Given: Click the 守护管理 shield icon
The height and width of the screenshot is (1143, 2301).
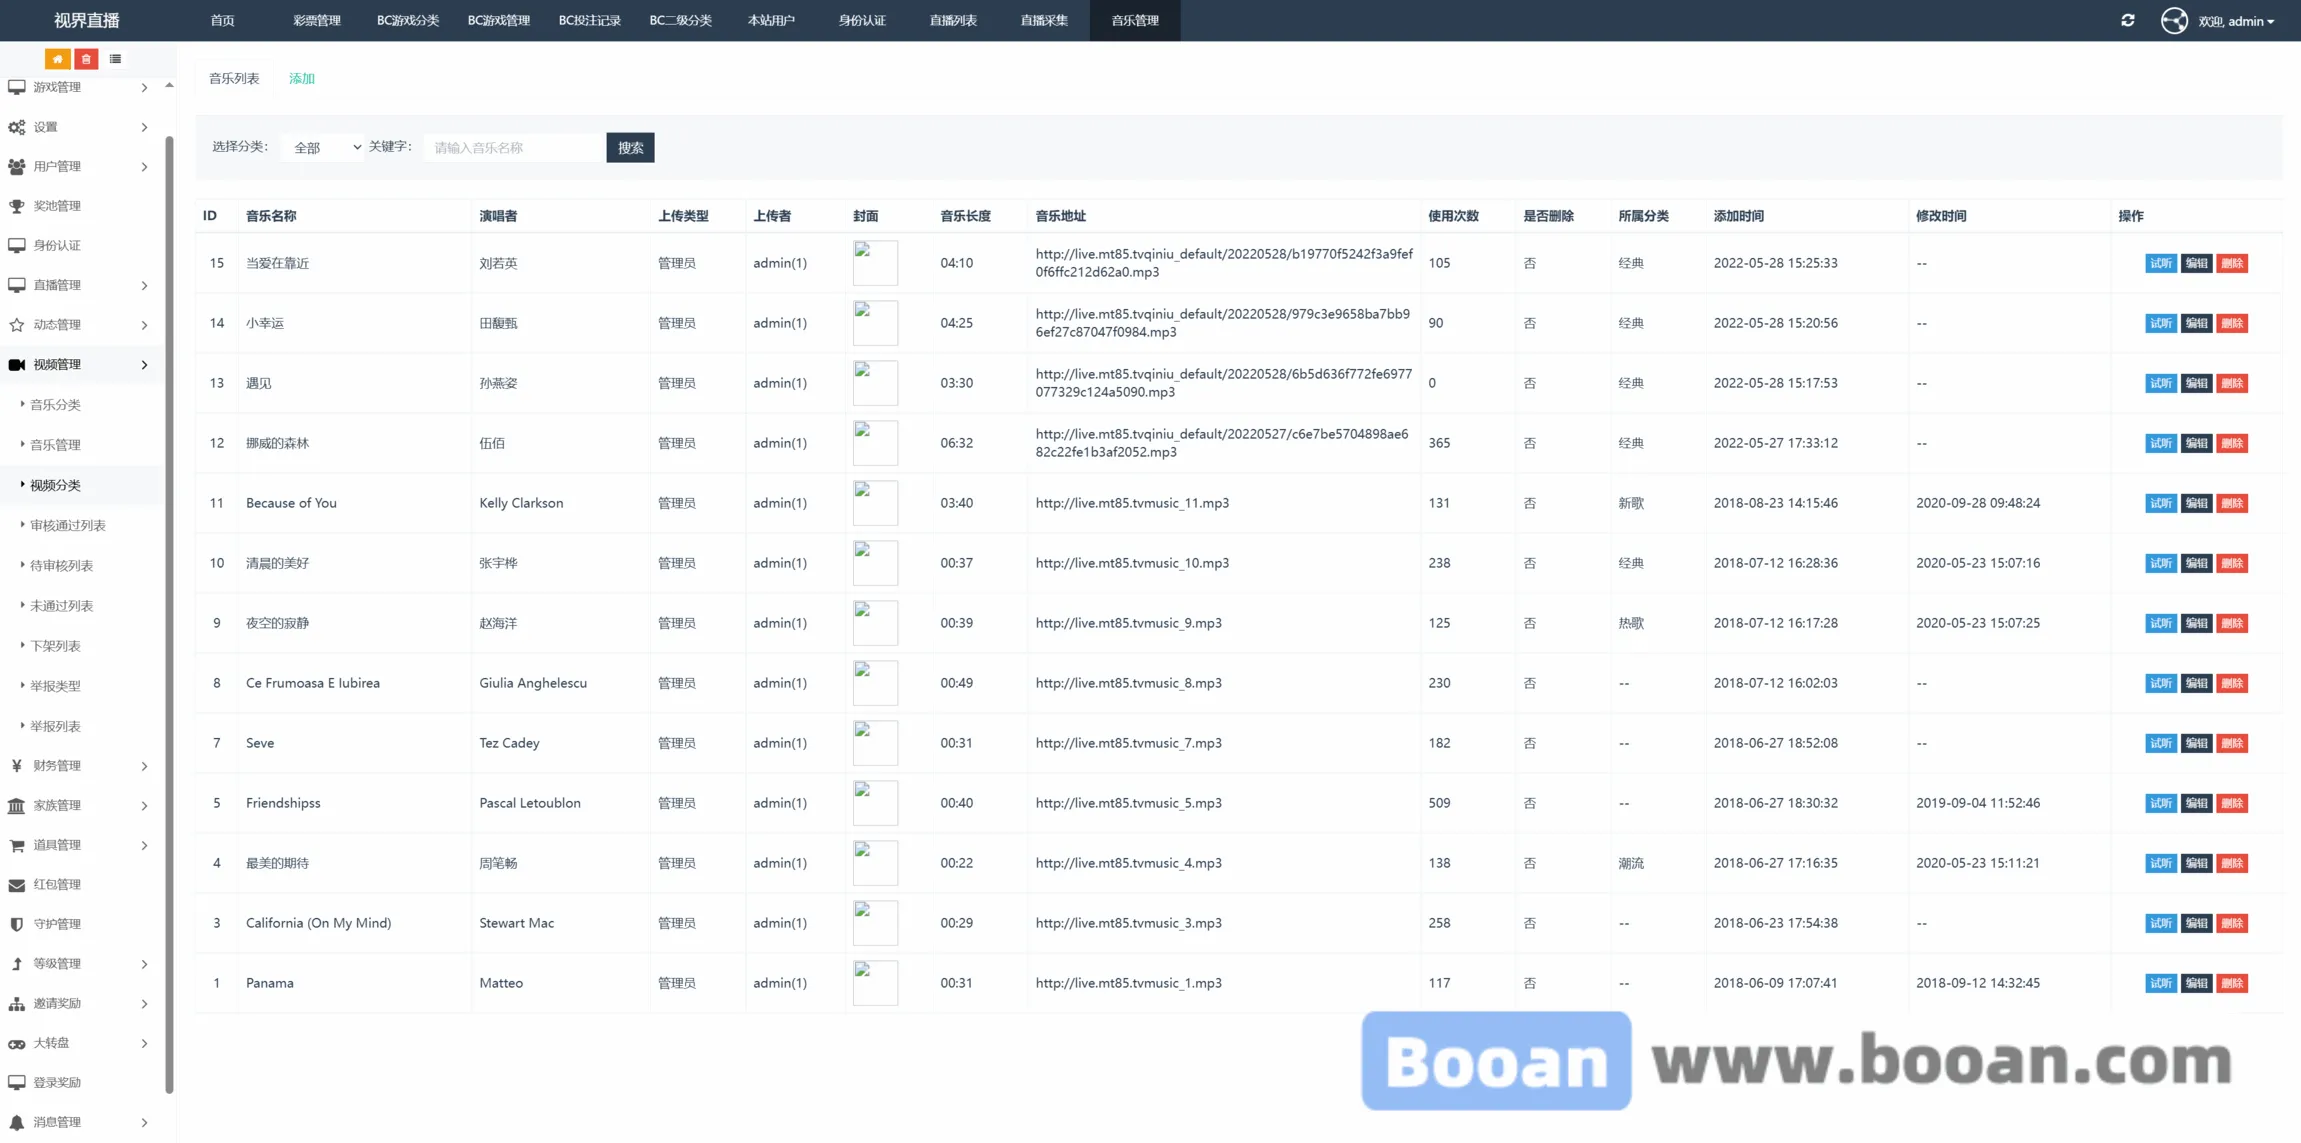Looking at the screenshot, I should click(17, 924).
